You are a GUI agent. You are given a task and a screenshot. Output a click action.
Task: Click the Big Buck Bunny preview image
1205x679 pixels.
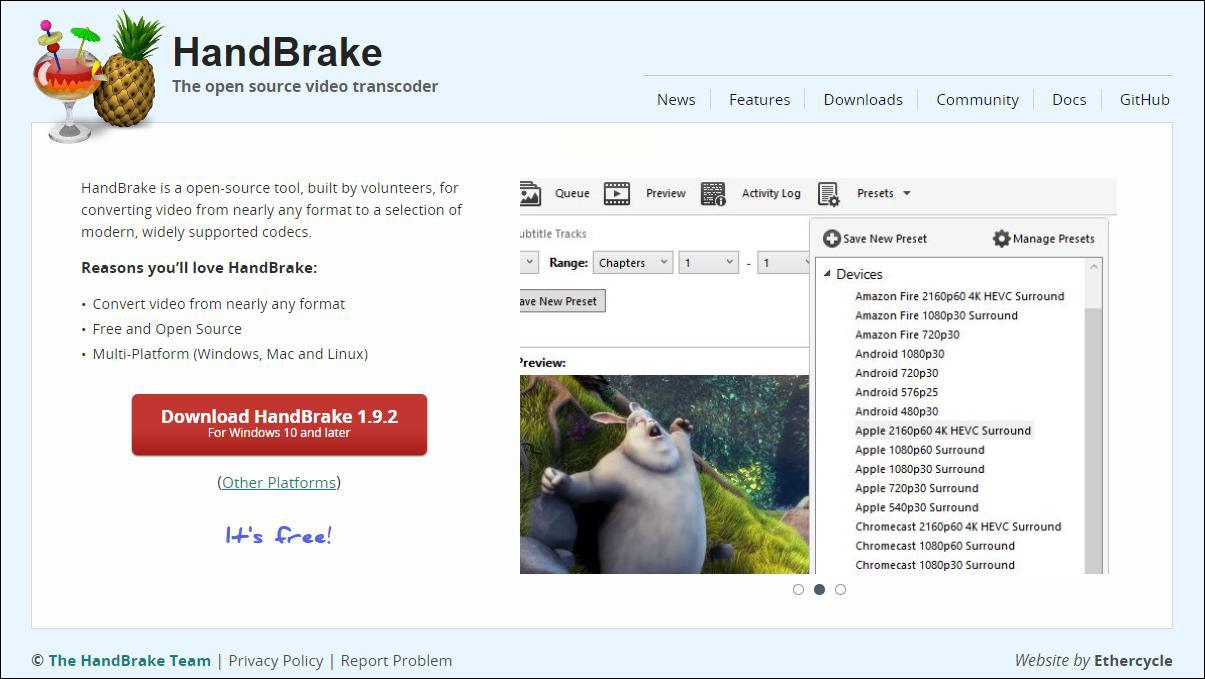(x=664, y=474)
